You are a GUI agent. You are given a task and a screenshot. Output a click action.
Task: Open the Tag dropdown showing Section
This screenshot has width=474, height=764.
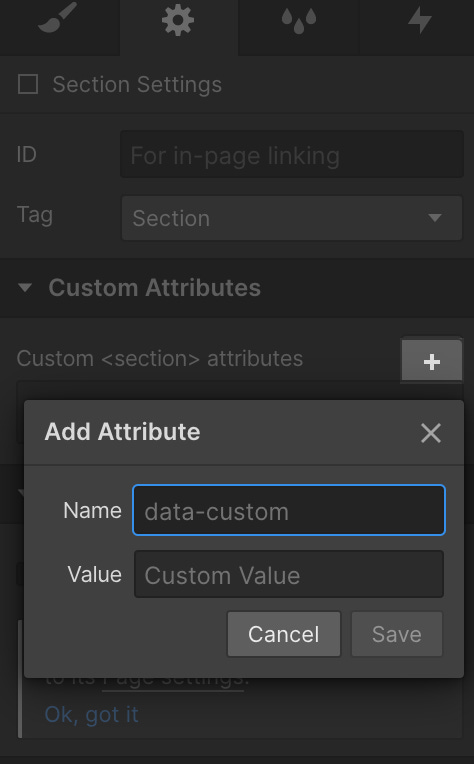[x=292, y=218]
